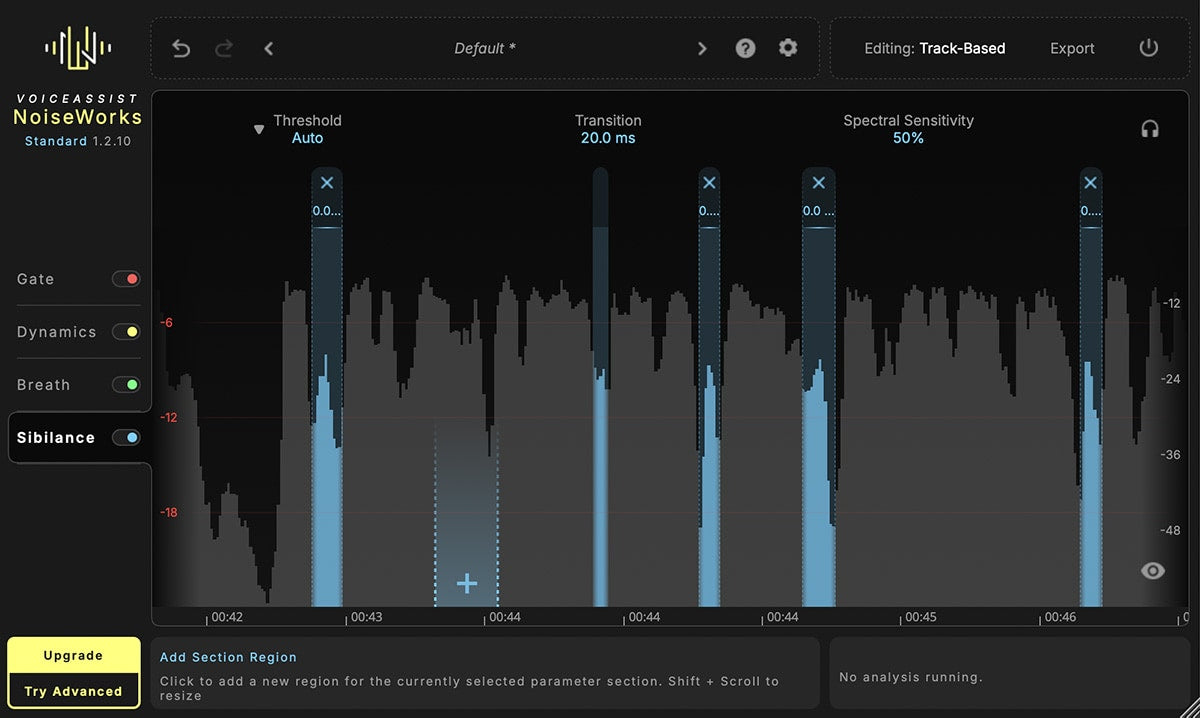The width and height of the screenshot is (1200, 718).
Task: Toggle the Dynamics module switch
Action: click(x=125, y=332)
